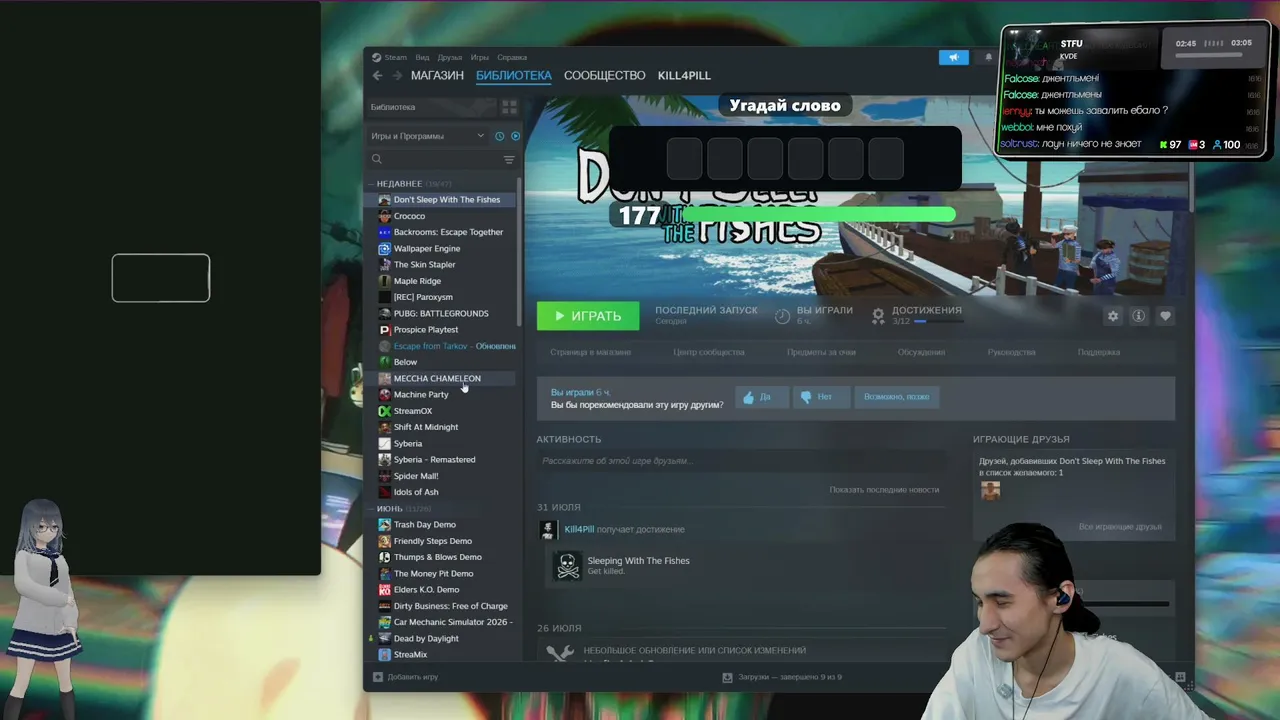1280x720 pixels.
Task: Collapse the ИЮНЬ category
Action: click(x=390, y=509)
